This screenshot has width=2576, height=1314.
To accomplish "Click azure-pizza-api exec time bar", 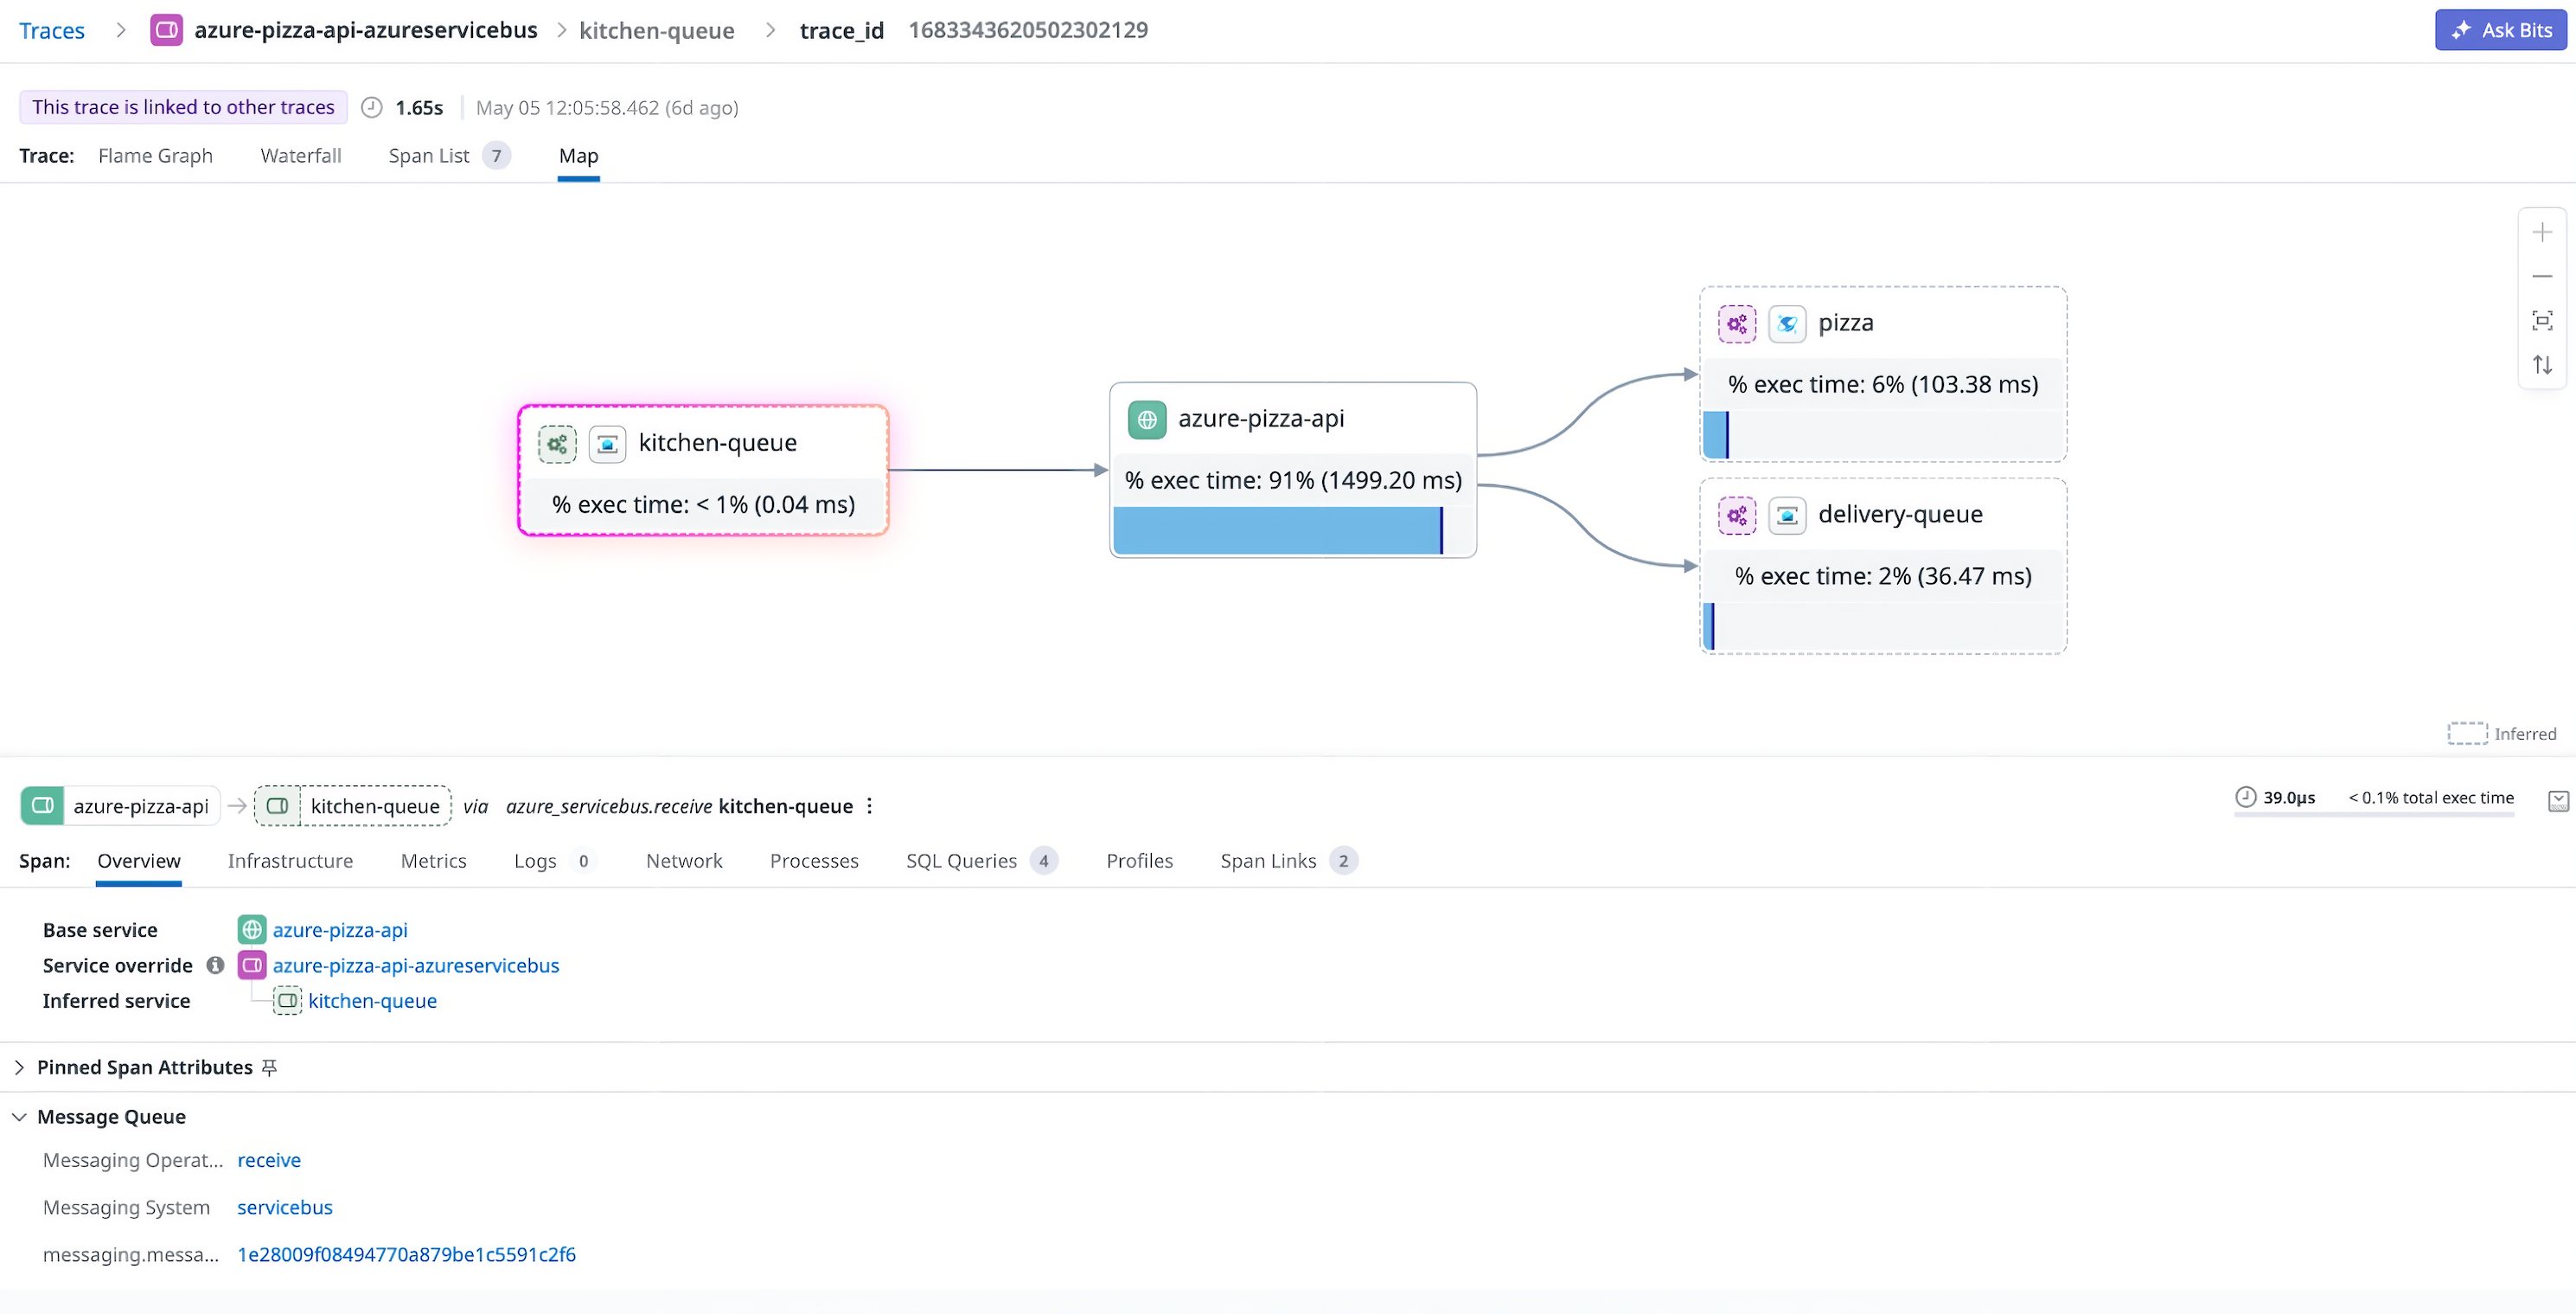I will pos(1292,530).
